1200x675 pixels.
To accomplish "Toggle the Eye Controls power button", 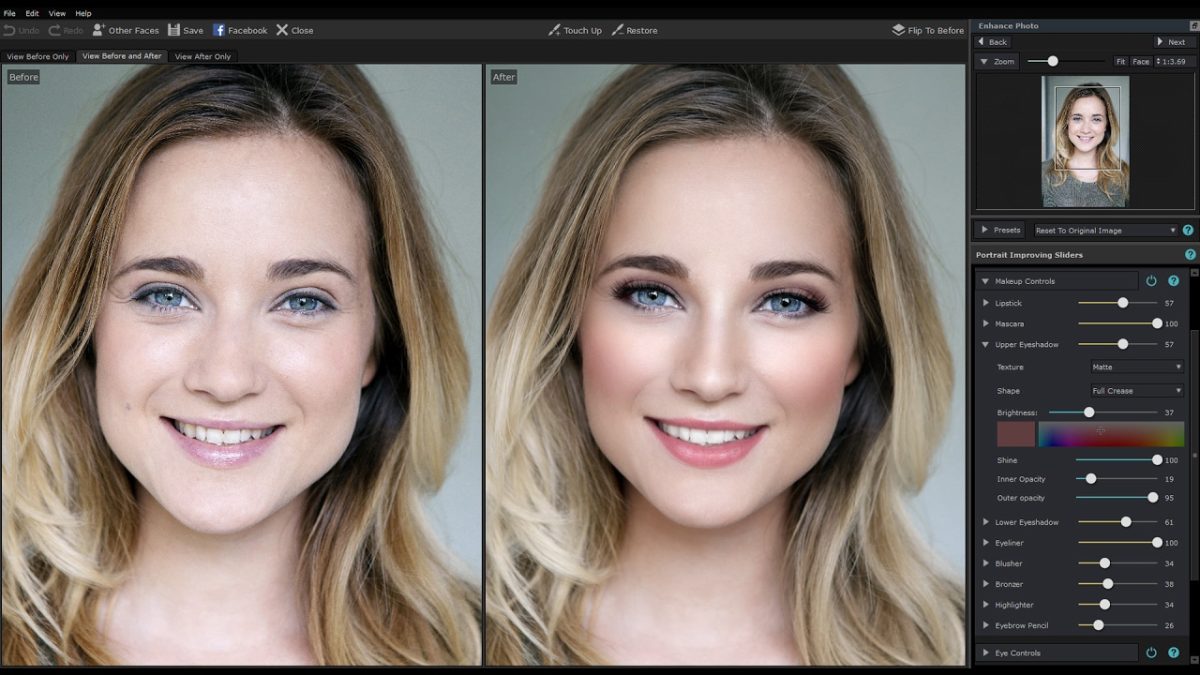I will pos(1151,653).
